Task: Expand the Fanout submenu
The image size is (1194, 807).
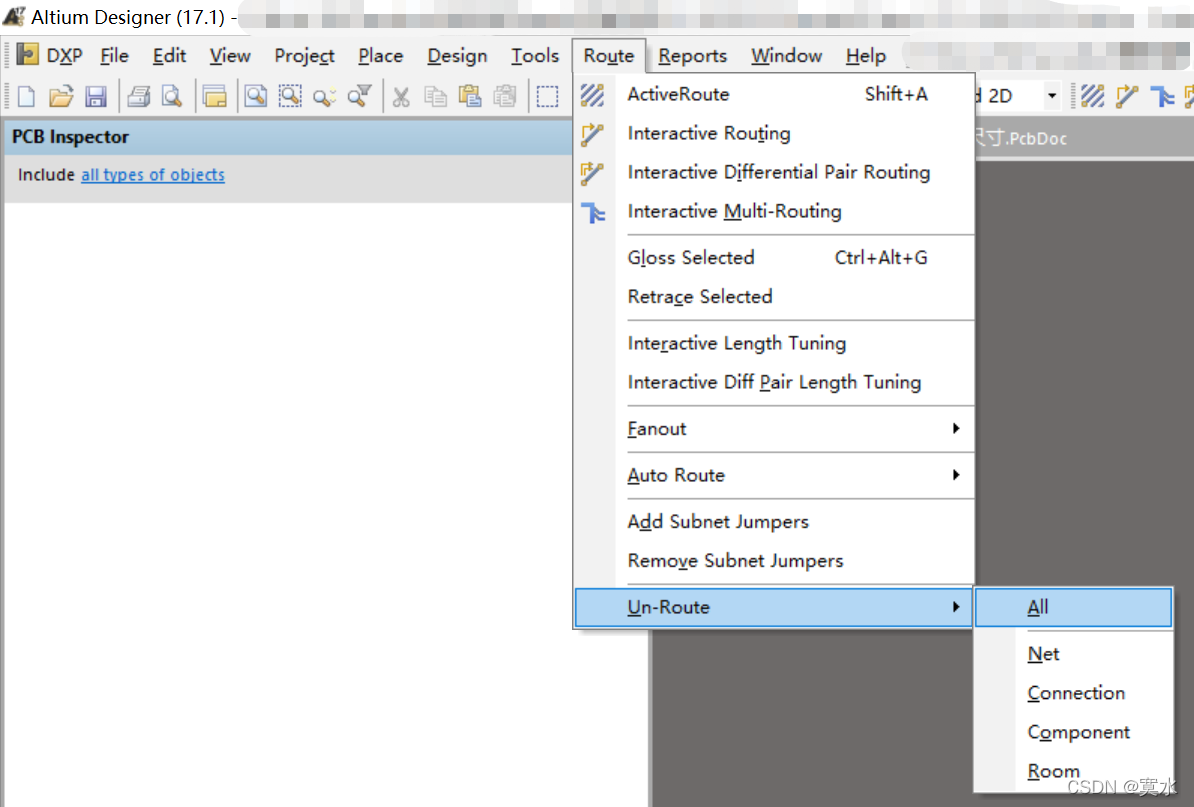Action: [774, 429]
